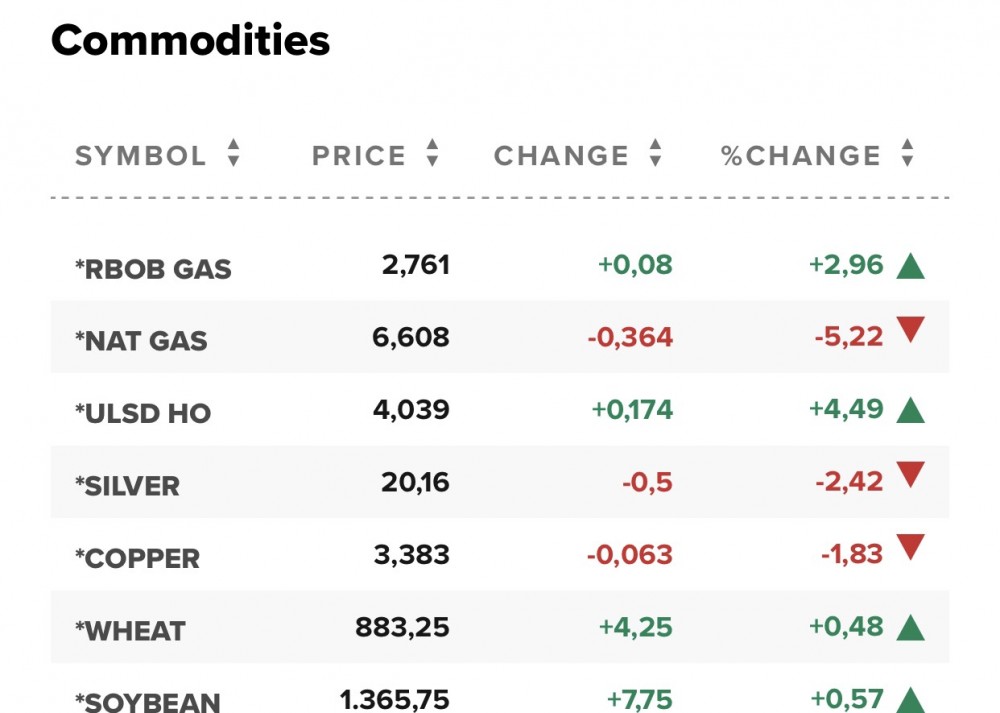Viewport: 1000px width, 713px height.
Task: Sort table by the PRICE column arrows
Action: click(432, 154)
